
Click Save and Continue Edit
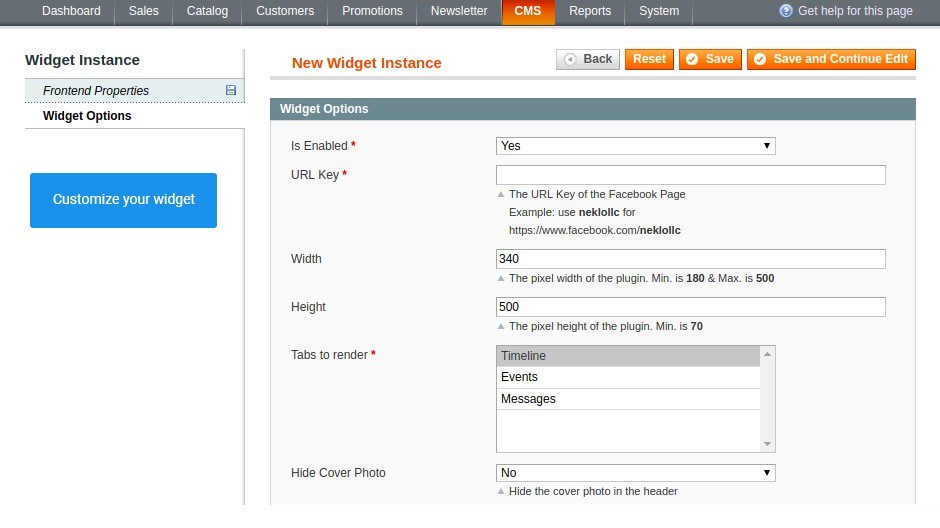coord(831,59)
